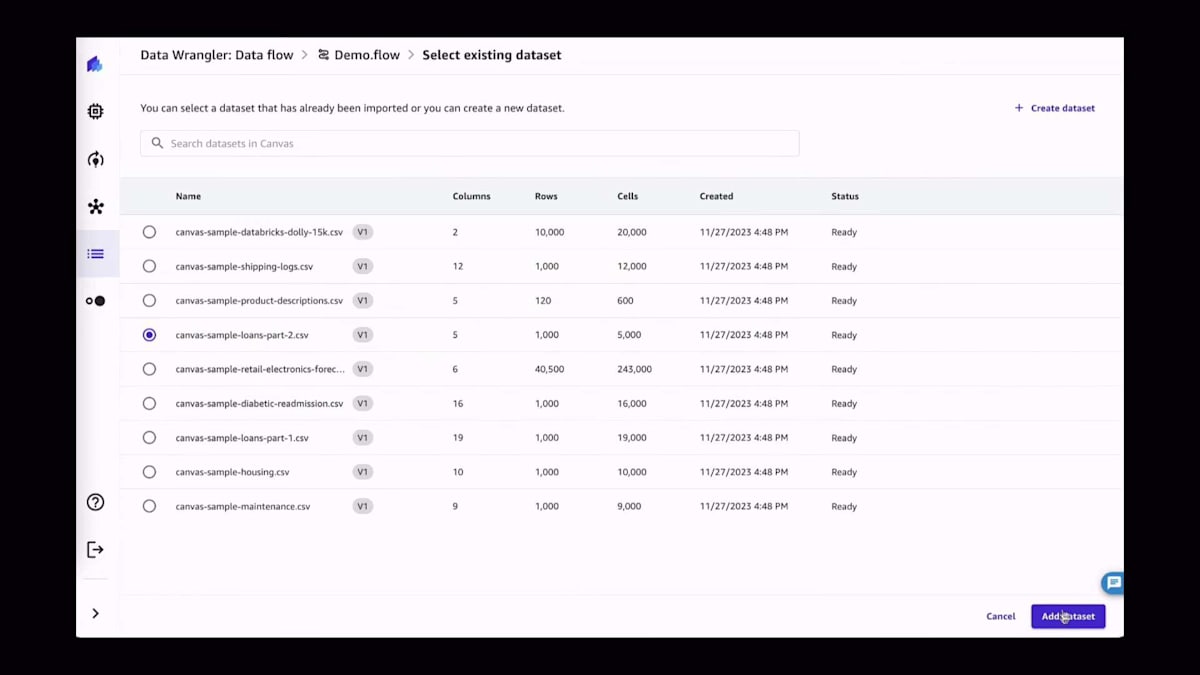
Task: Select canvas-sample-maintenance.csv radio button
Action: point(149,506)
